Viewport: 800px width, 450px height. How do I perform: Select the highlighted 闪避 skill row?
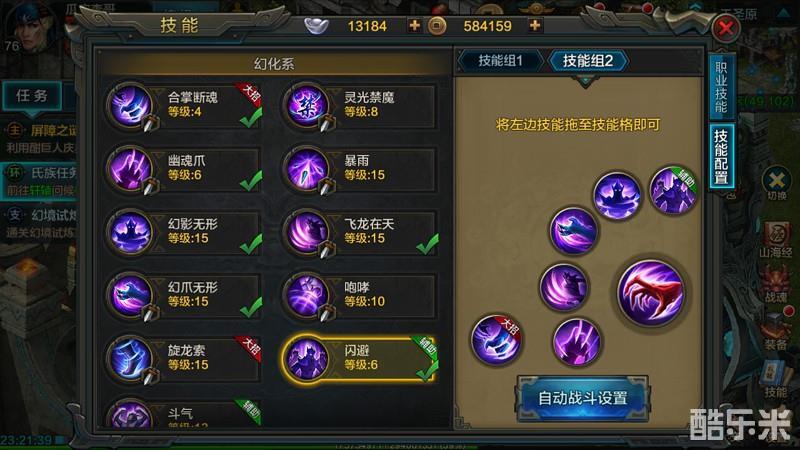click(x=359, y=359)
